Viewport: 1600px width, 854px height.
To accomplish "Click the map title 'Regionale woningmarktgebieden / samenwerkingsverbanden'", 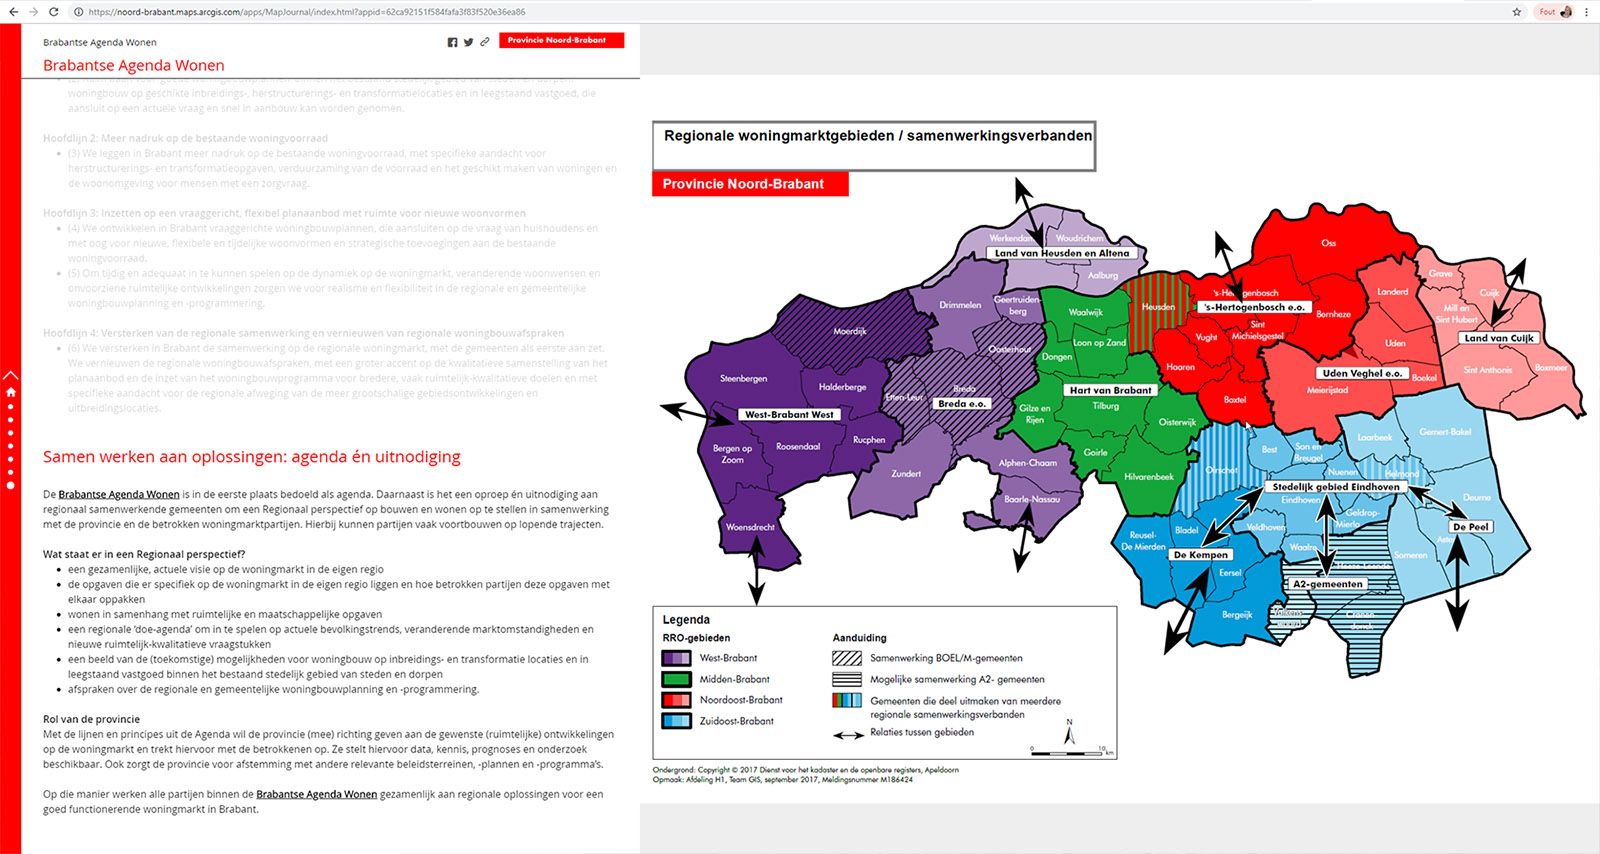I will click(x=878, y=136).
